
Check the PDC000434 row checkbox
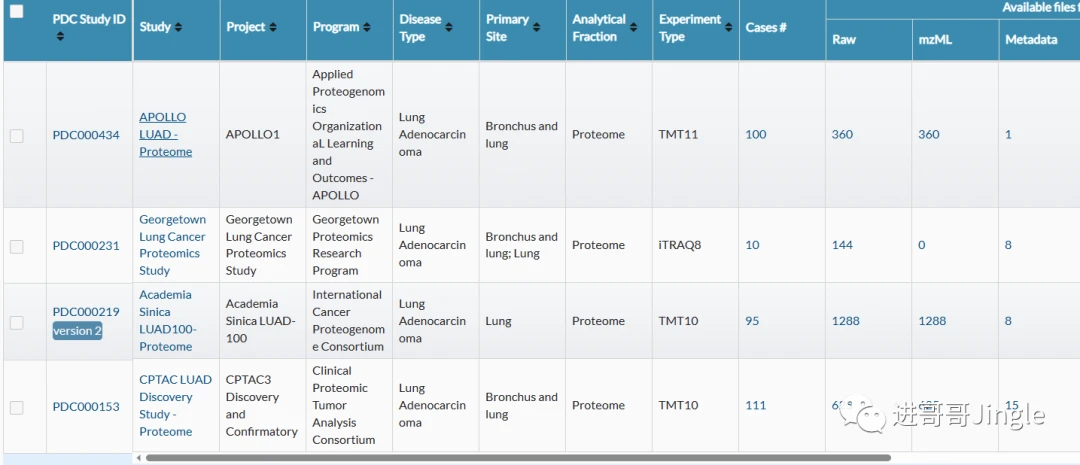point(16,135)
